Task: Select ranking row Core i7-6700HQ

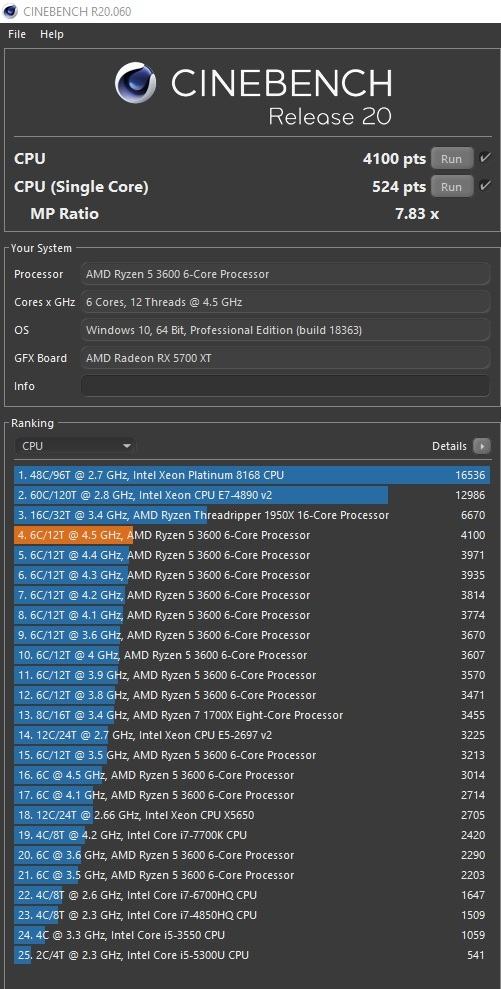Action: tap(252, 895)
